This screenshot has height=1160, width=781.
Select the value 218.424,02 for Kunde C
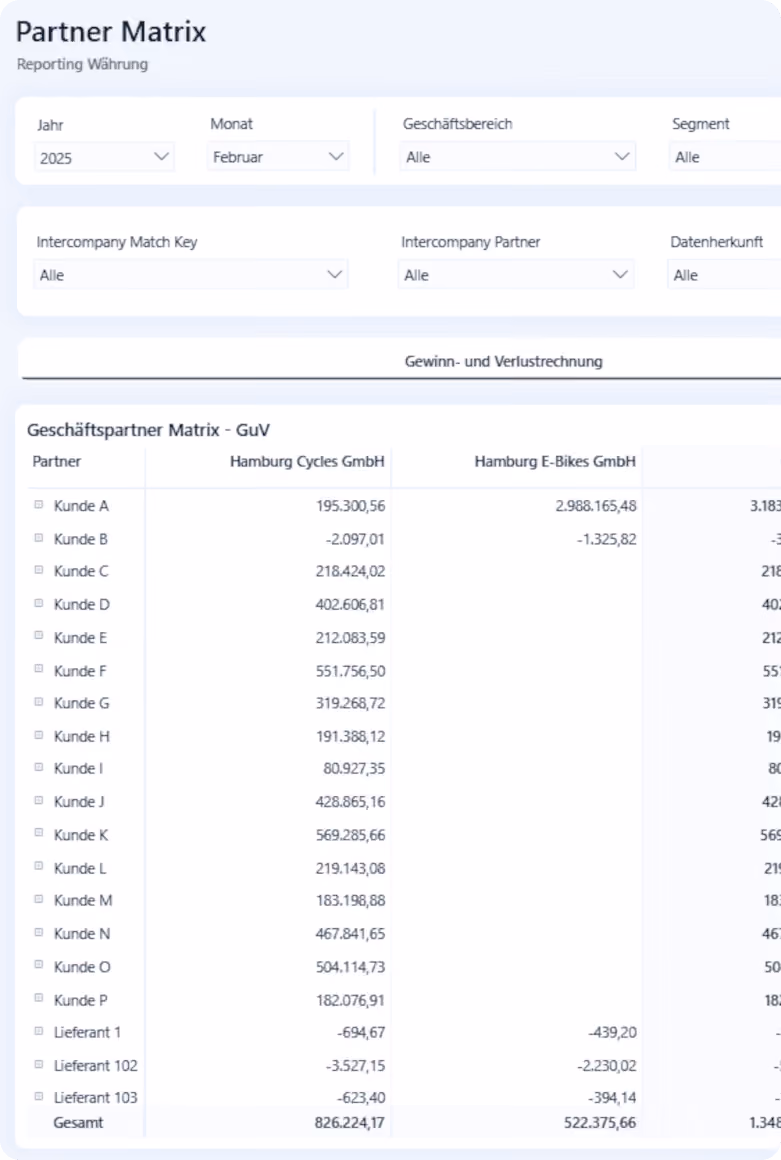[x=351, y=571]
